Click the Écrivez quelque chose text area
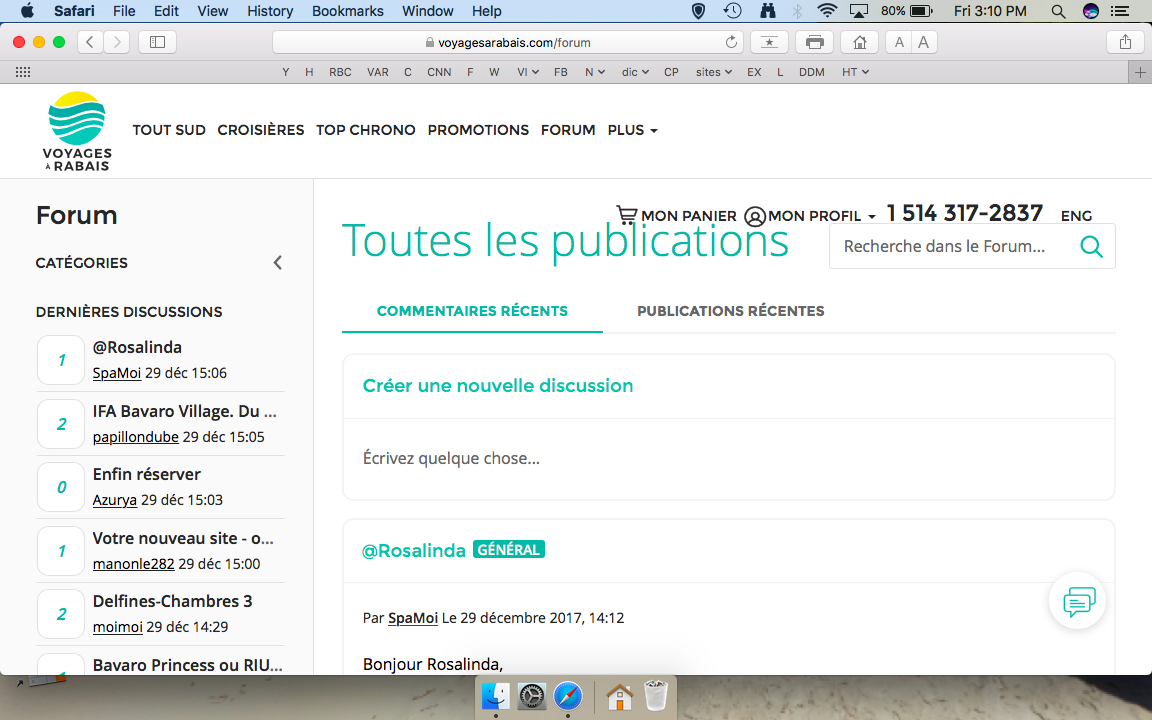Image resolution: width=1152 pixels, height=720 pixels. [729, 458]
